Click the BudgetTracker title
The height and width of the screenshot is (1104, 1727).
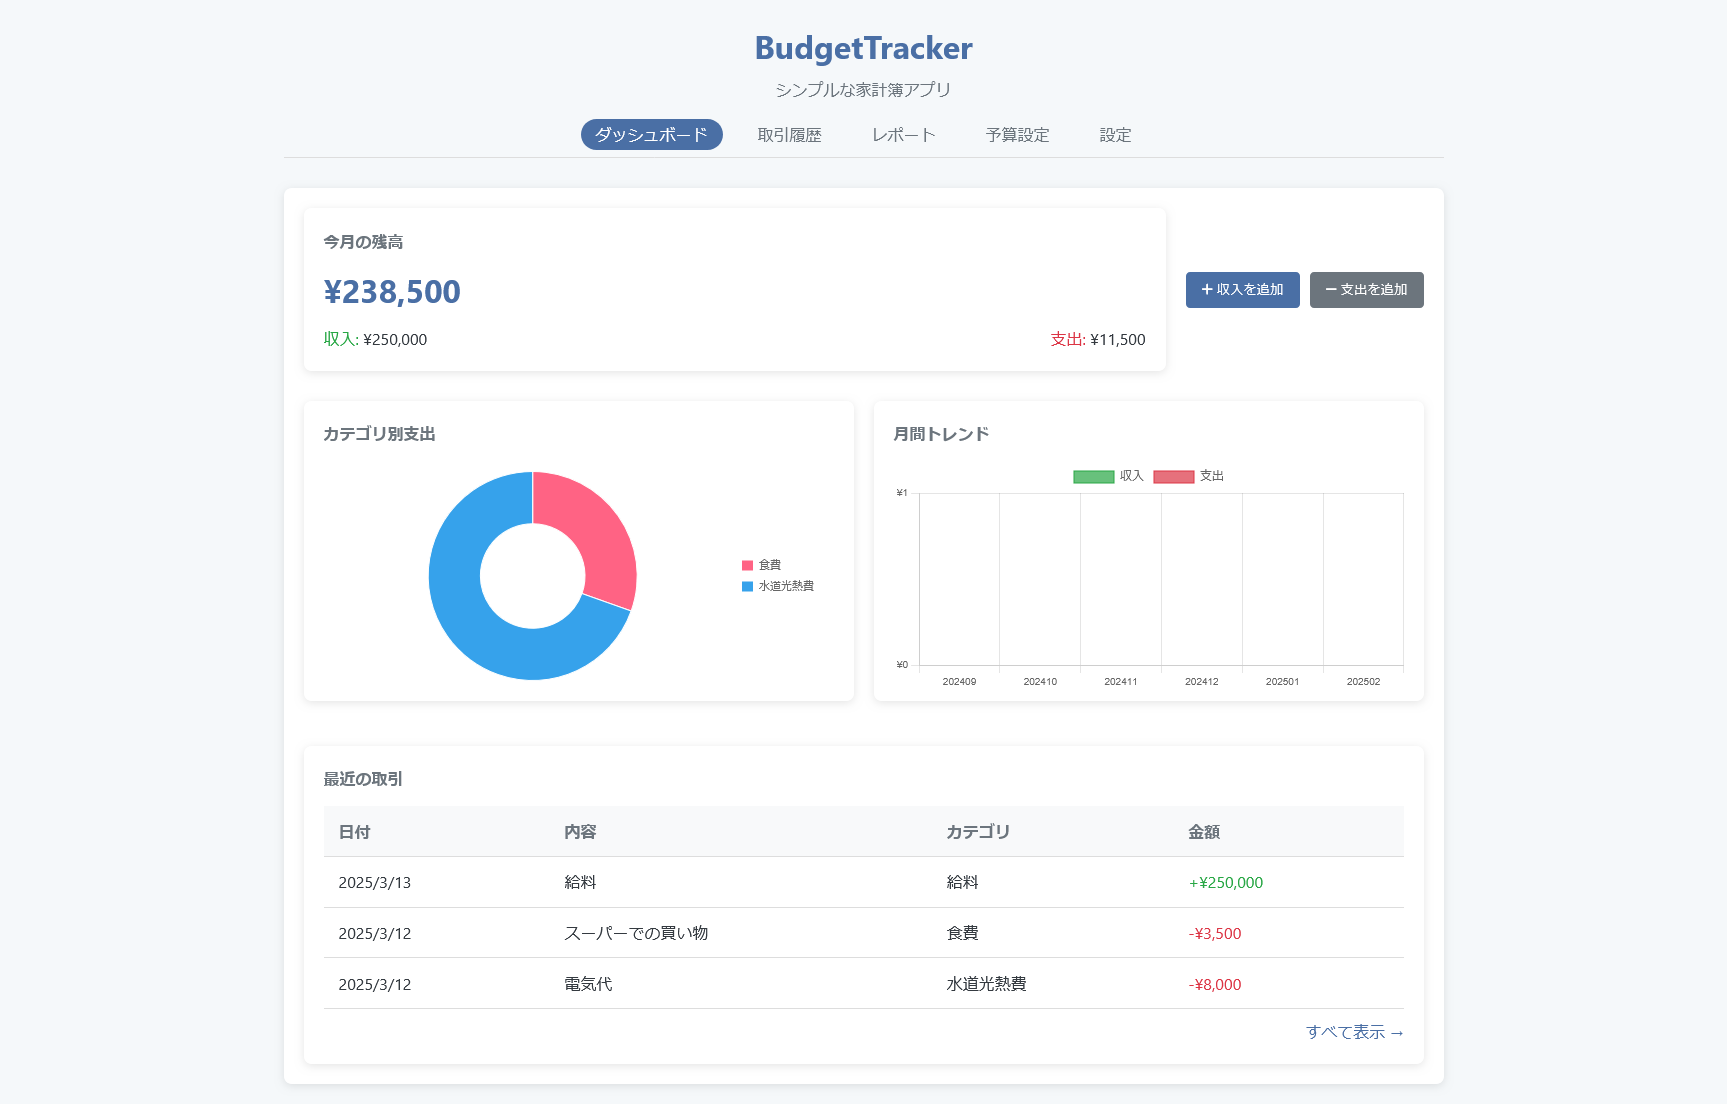(863, 48)
